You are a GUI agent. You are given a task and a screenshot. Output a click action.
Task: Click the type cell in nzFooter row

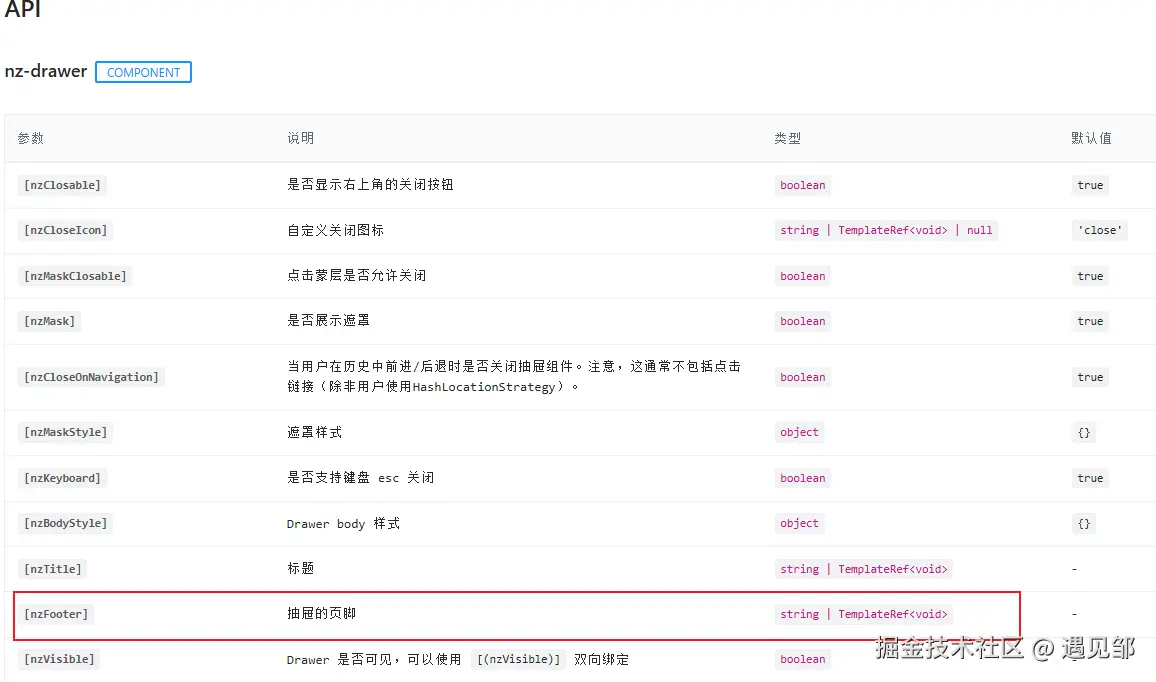(864, 613)
